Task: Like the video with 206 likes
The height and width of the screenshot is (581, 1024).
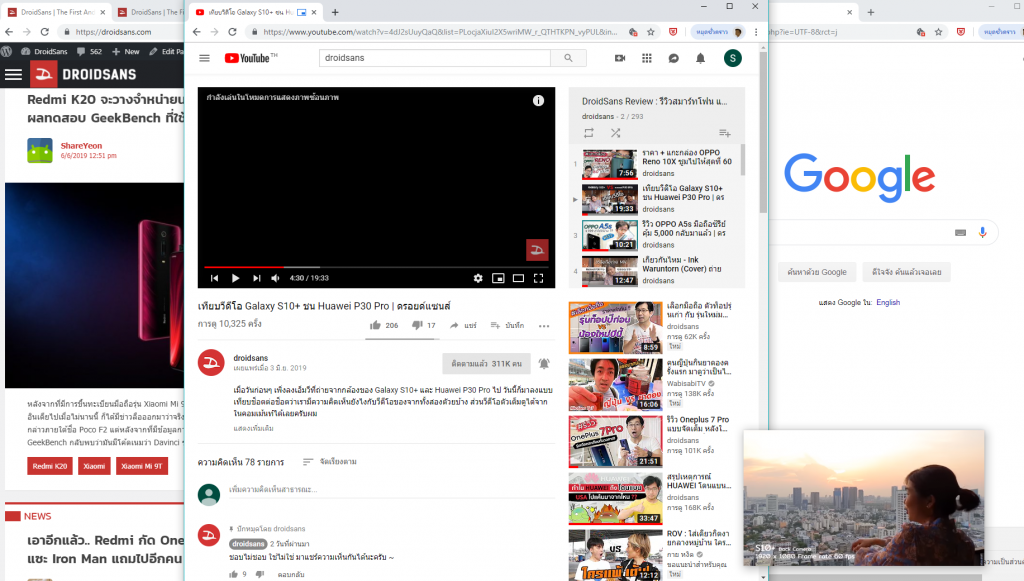Action: pos(384,325)
